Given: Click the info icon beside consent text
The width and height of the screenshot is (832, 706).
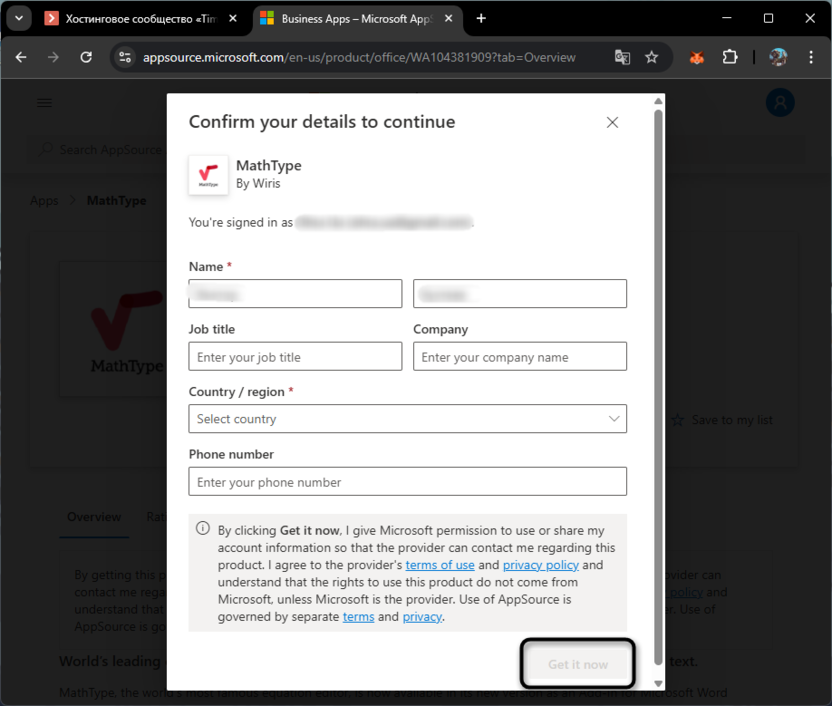Looking at the screenshot, I should 203,528.
